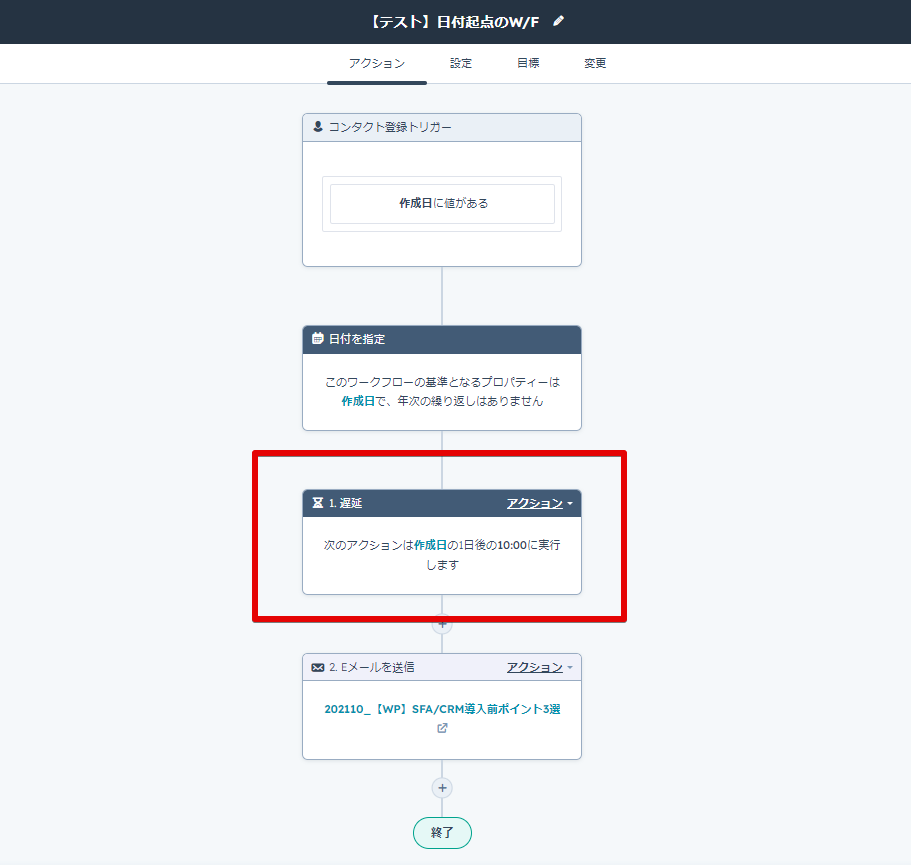Select the 2. Eメールを送信 card title
This screenshot has height=865, width=911.
pyautogui.click(x=371, y=667)
